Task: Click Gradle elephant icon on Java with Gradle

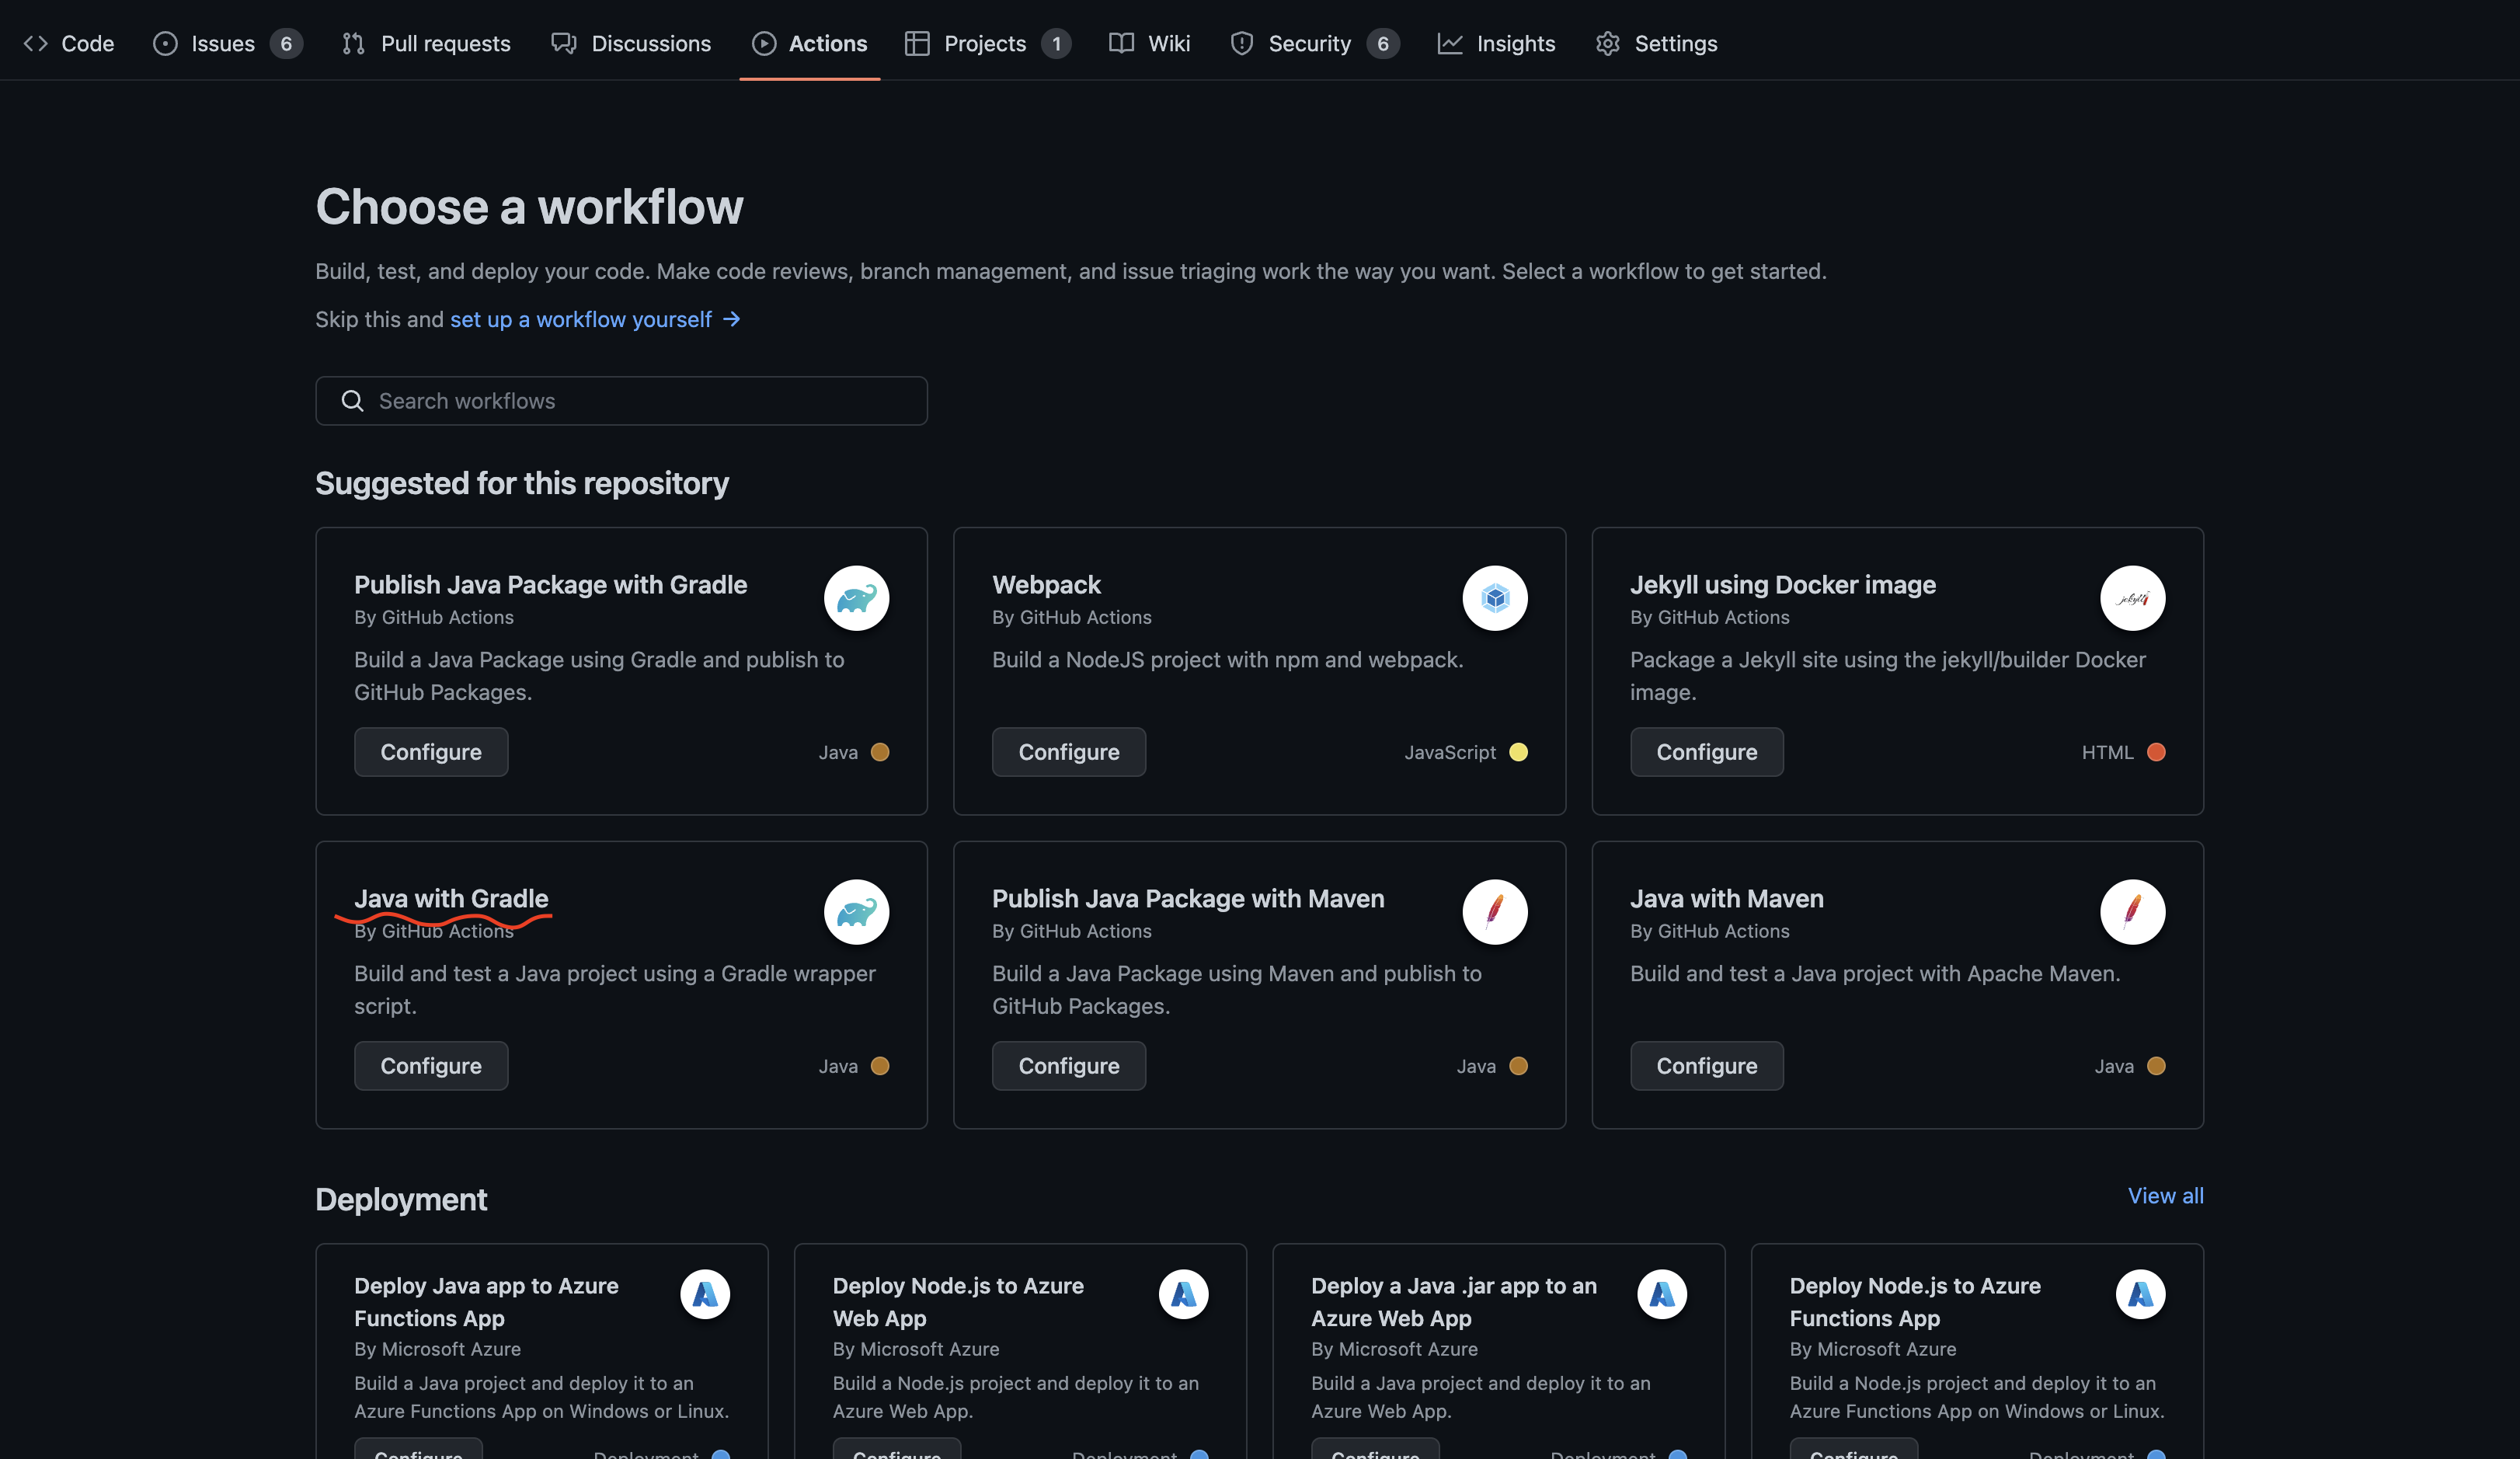Action: coord(857,912)
